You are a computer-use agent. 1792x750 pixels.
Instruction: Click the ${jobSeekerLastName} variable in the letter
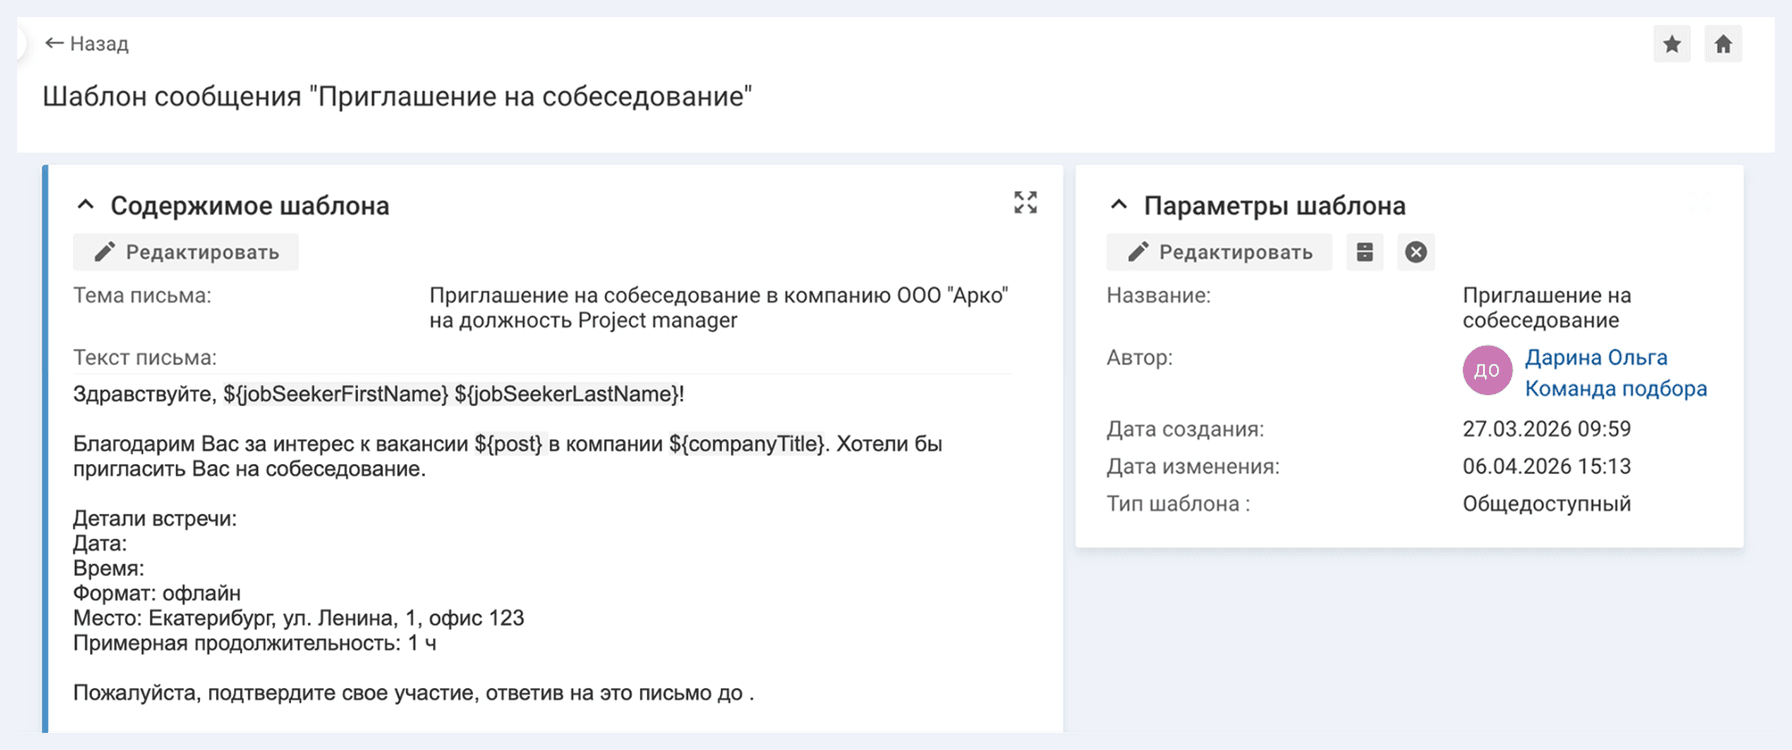click(x=566, y=394)
